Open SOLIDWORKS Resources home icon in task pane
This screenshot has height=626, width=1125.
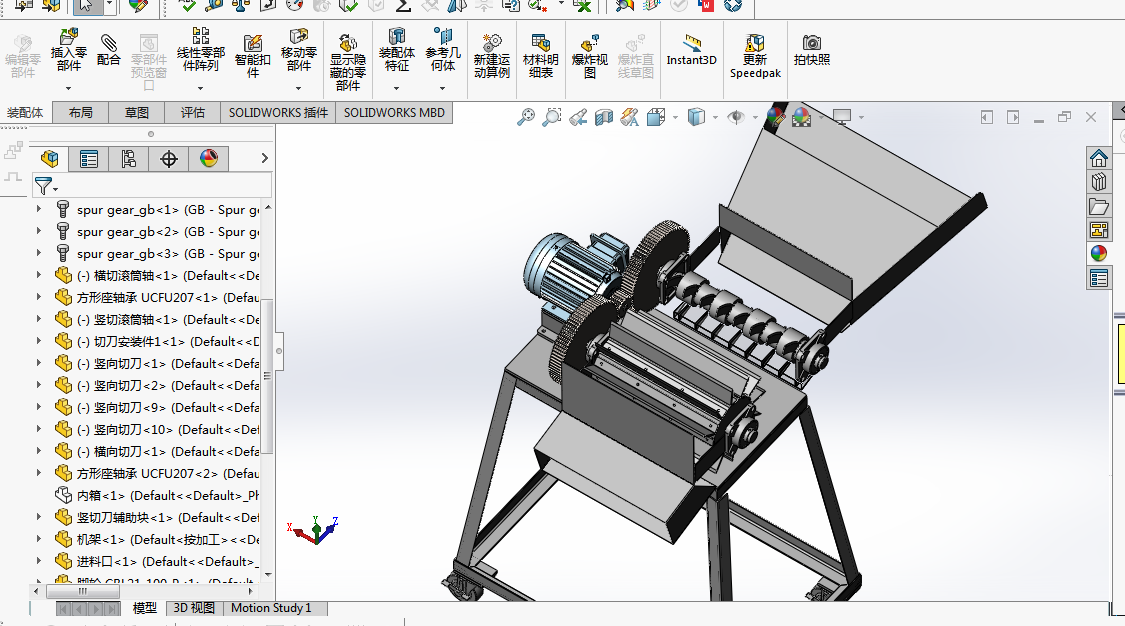(1098, 158)
